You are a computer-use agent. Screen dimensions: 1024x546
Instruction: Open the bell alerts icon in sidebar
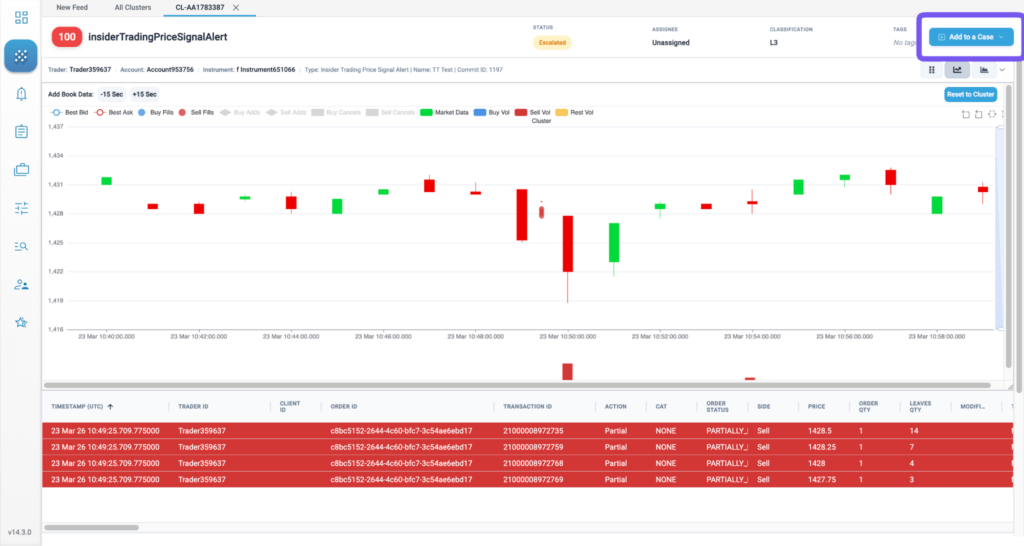point(21,94)
